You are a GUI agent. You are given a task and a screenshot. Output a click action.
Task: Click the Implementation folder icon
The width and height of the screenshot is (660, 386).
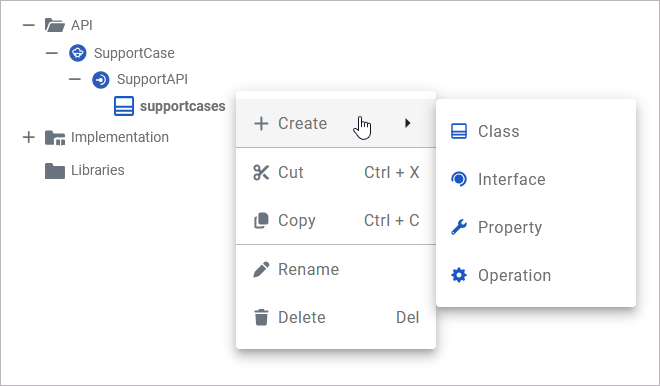click(55, 137)
